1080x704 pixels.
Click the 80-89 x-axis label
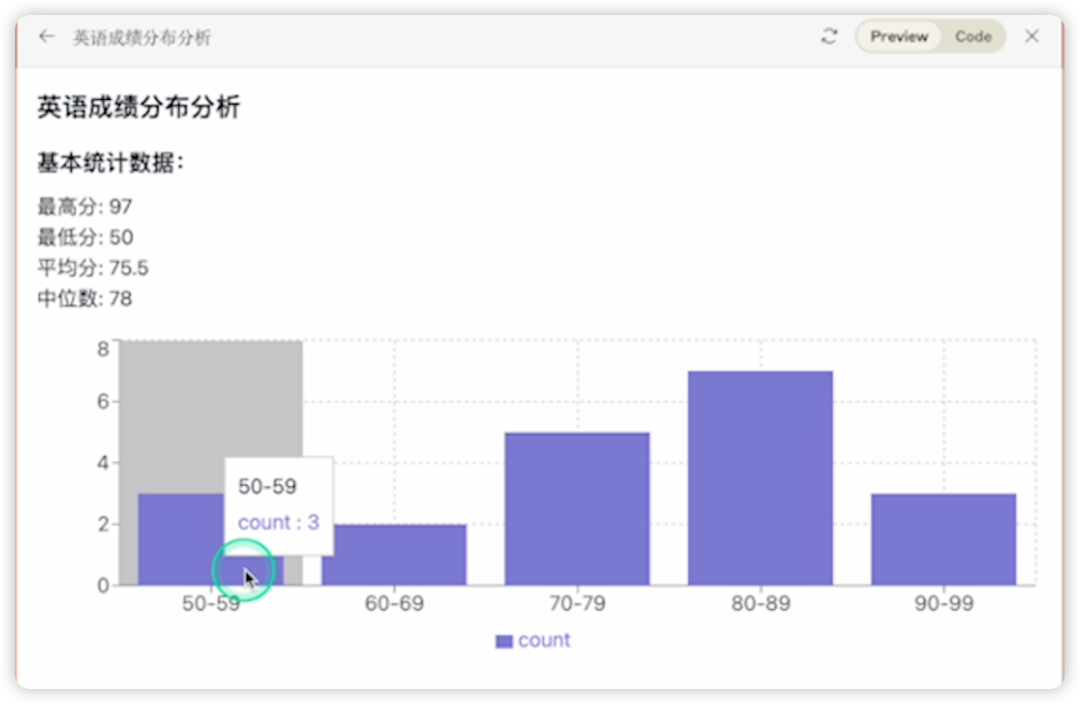click(760, 604)
